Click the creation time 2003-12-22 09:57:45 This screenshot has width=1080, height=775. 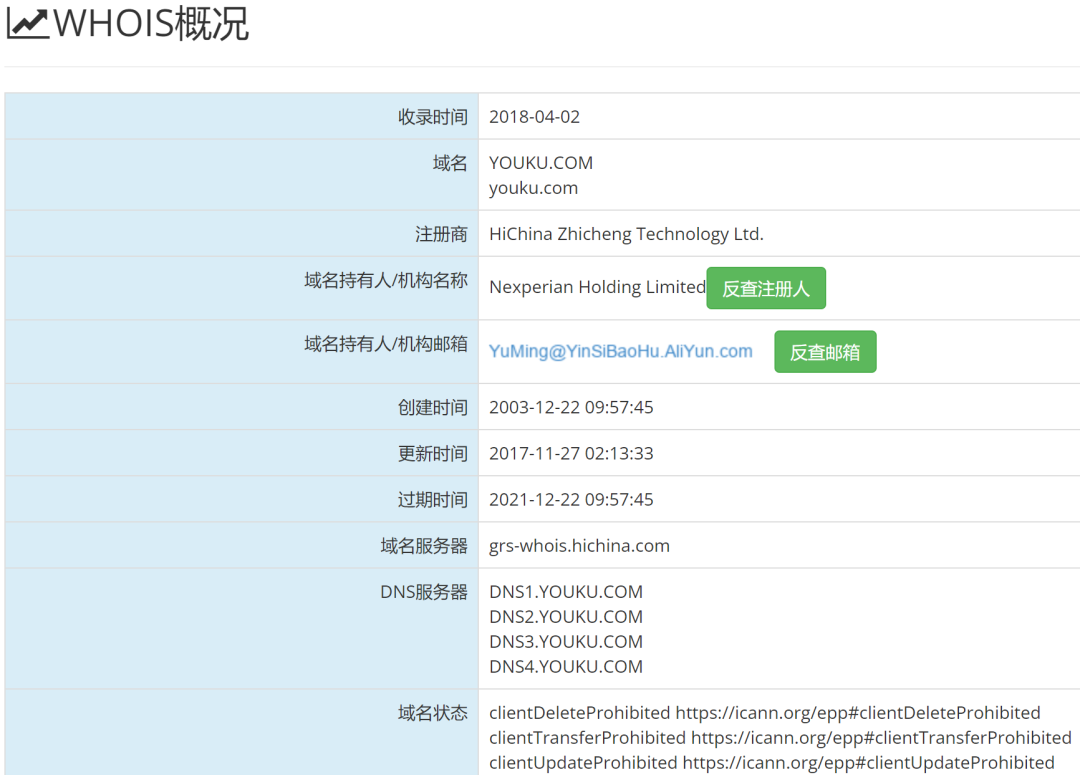pyautogui.click(x=571, y=408)
